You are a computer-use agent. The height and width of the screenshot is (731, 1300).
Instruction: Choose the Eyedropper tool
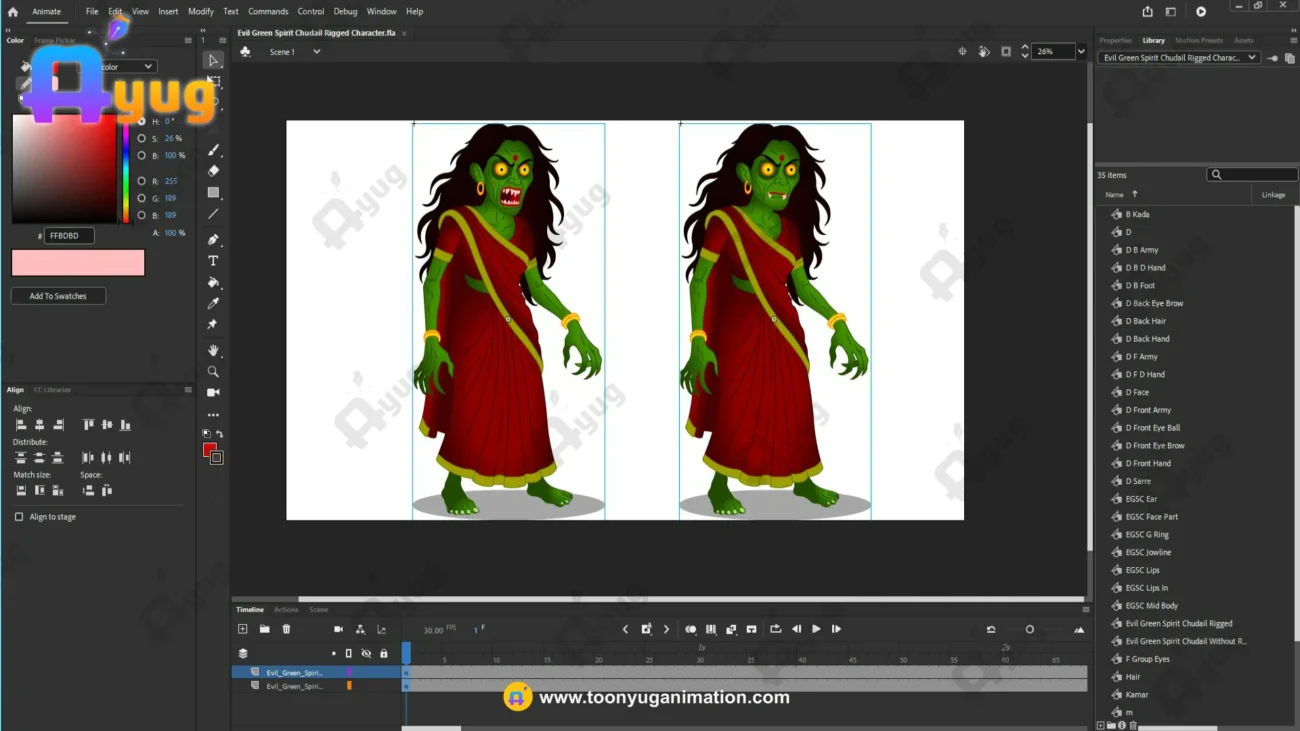click(213, 304)
